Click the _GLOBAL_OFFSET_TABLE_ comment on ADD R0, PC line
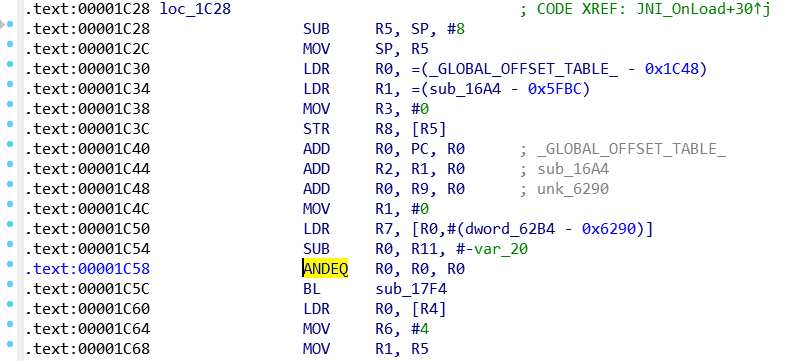This screenshot has height=361, width=793. (632, 149)
